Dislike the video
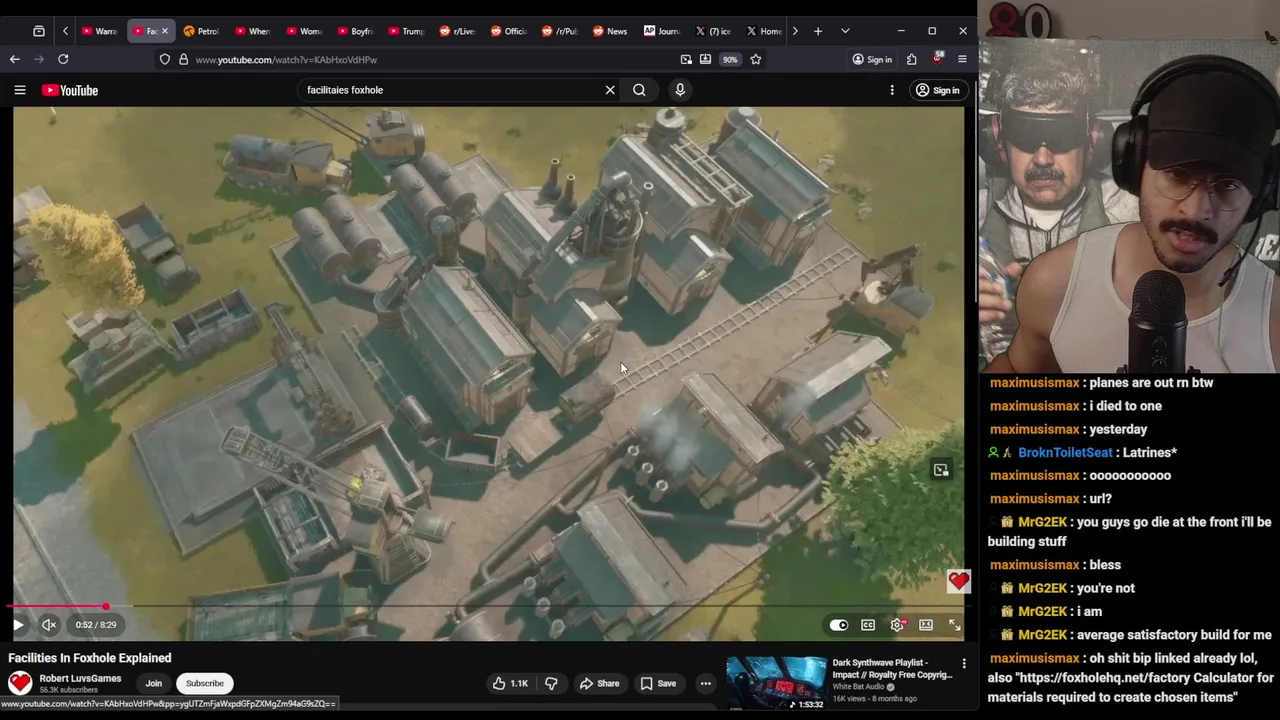This screenshot has height=720, width=1280. pos(551,683)
